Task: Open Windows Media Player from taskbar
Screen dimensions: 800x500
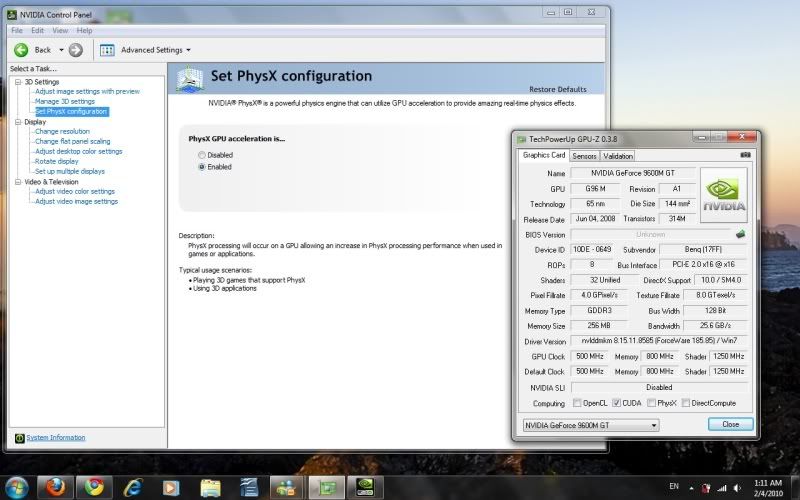Action: 171,488
